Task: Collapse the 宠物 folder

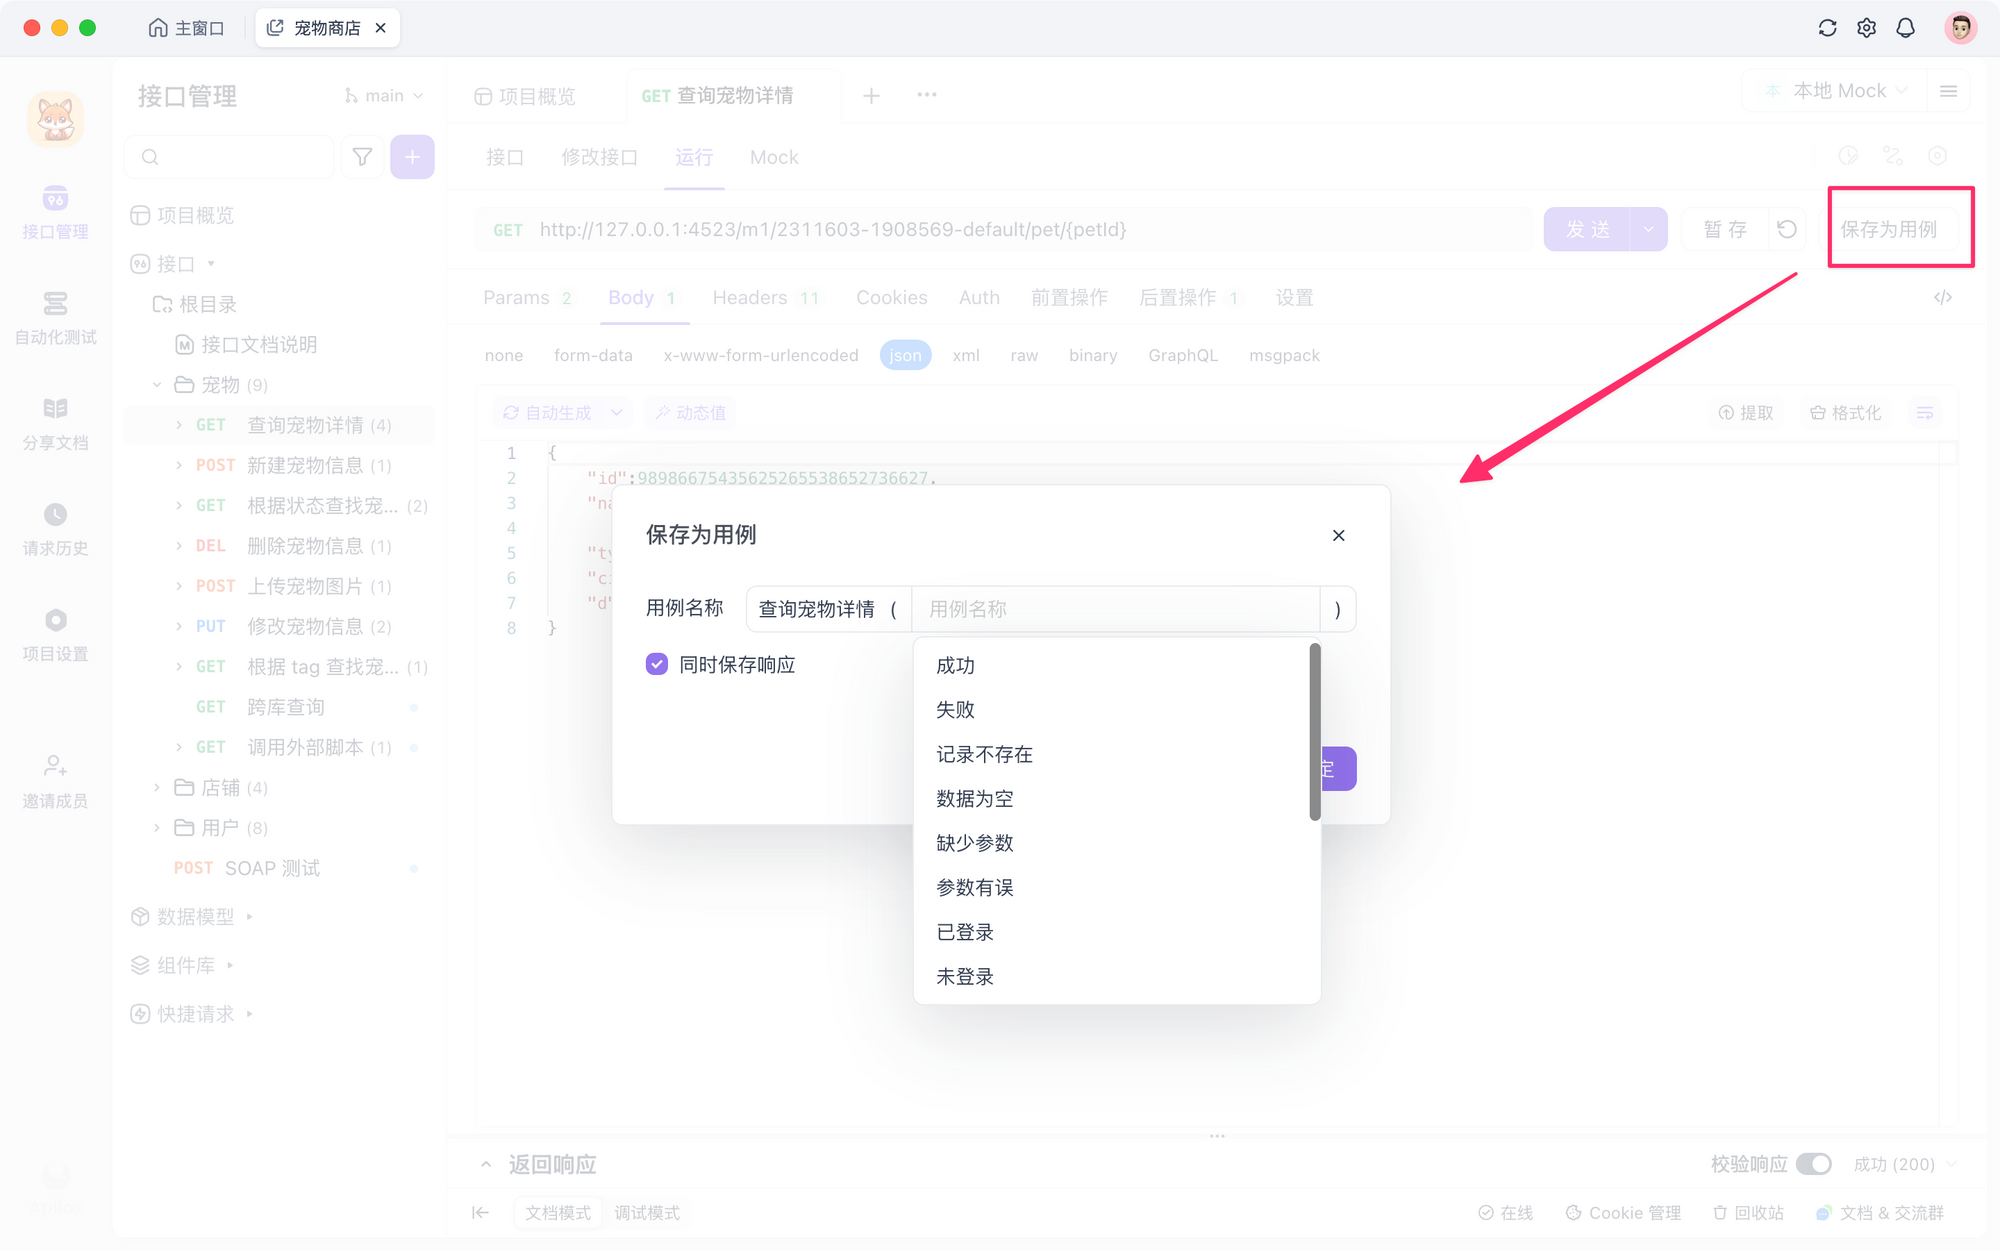Action: (157, 385)
